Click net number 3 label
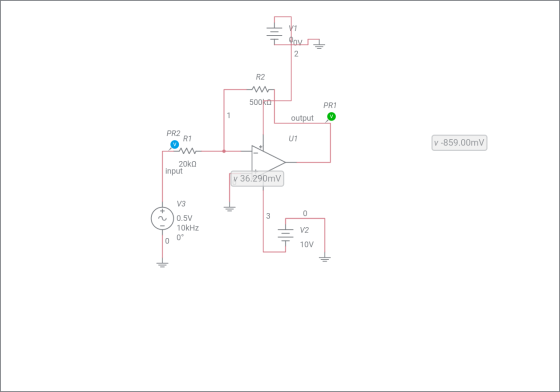This screenshot has width=560, height=392. coord(268,216)
